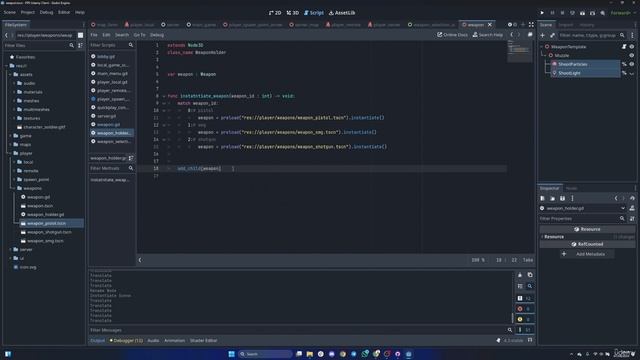
Task: Open the script editor File menu
Action: (x=94, y=35)
